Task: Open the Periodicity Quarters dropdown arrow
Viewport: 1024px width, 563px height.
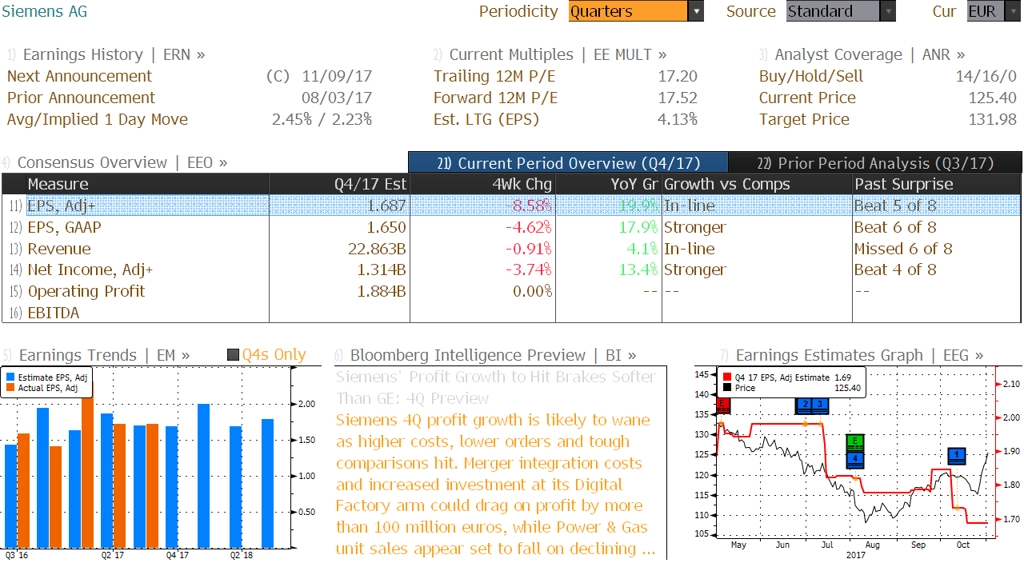Action: (x=696, y=11)
